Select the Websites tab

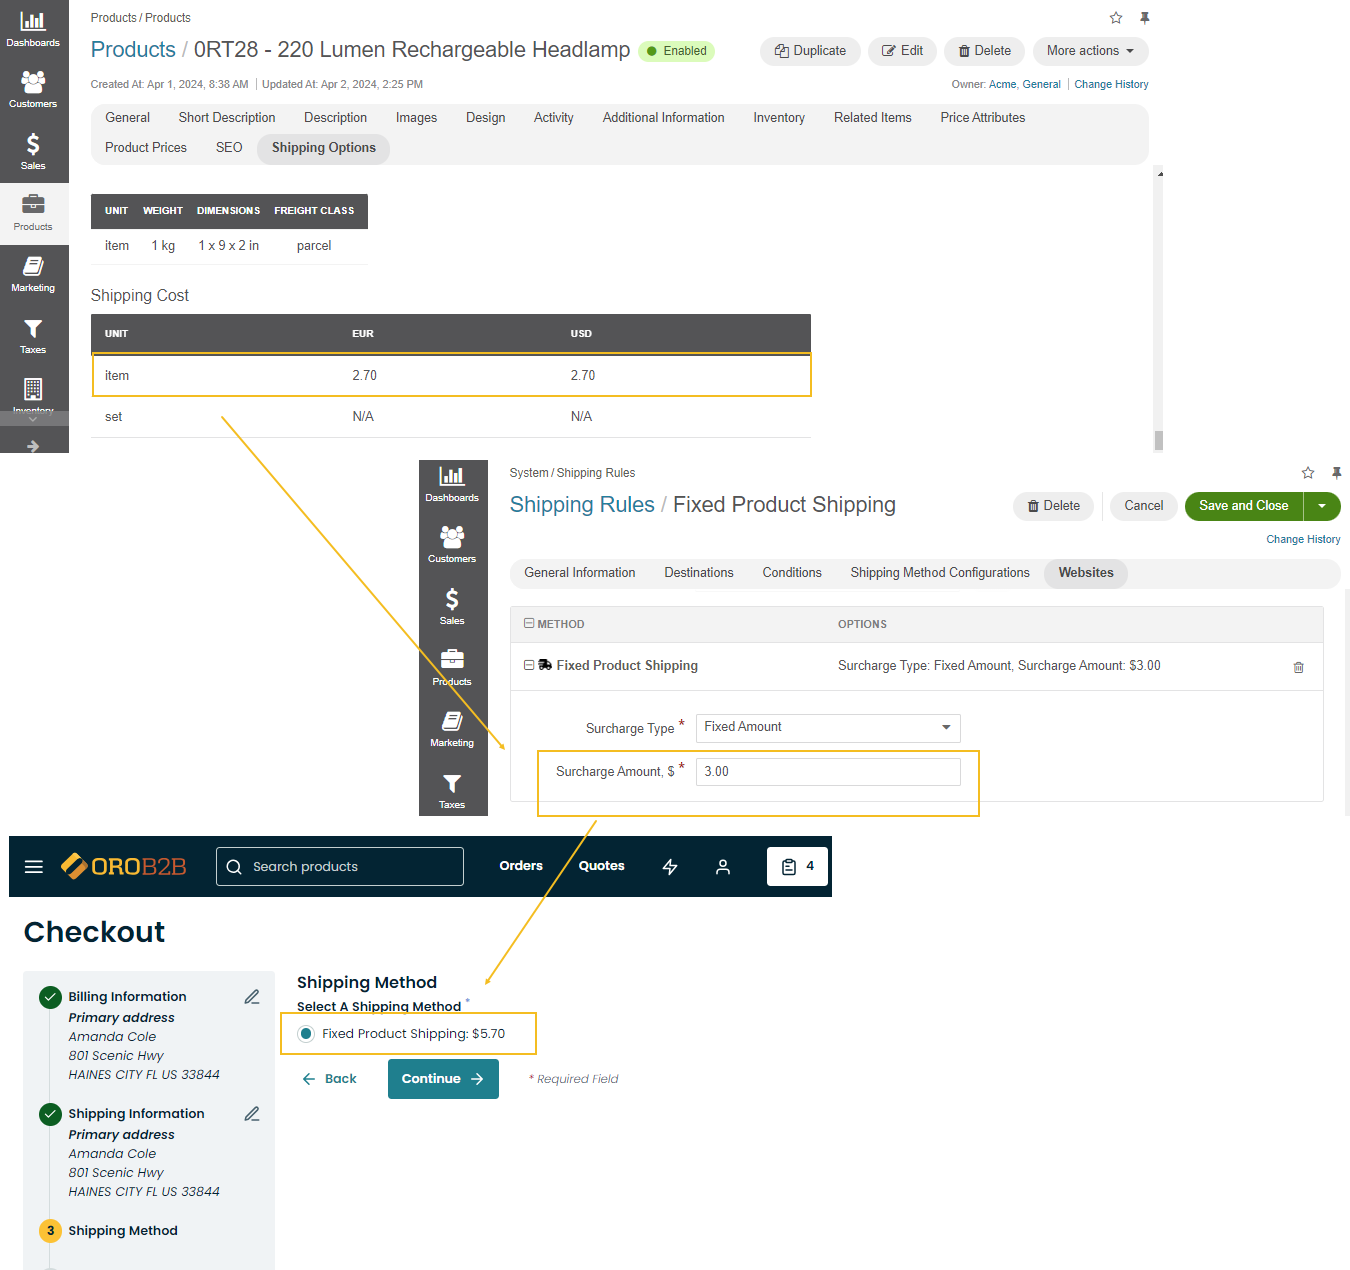click(1086, 573)
